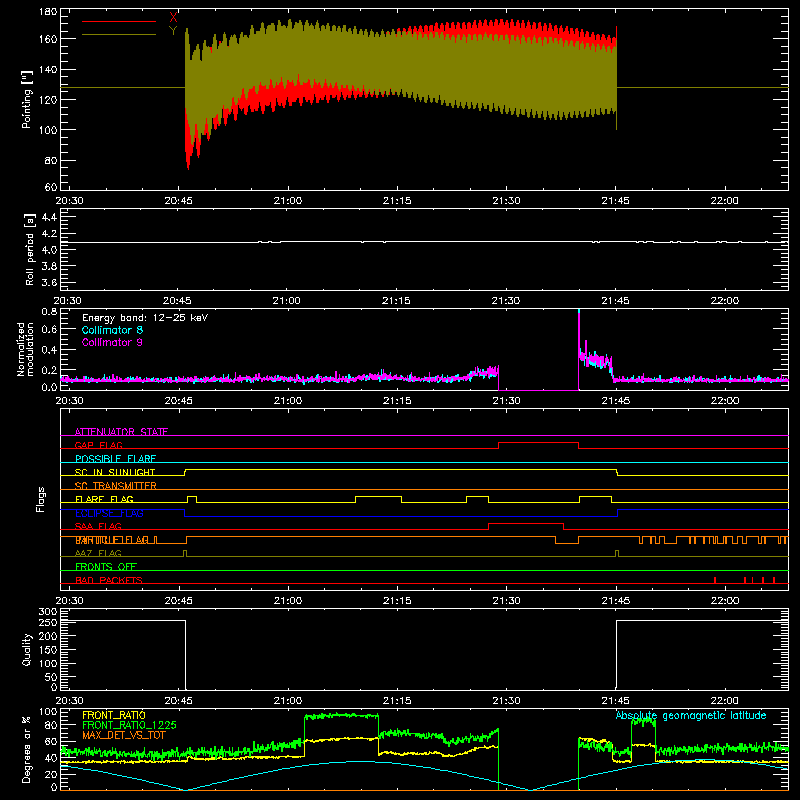This screenshot has height=800, width=800.
Task: Click the 140 value on Pointing axis
Action: [x=48, y=69]
